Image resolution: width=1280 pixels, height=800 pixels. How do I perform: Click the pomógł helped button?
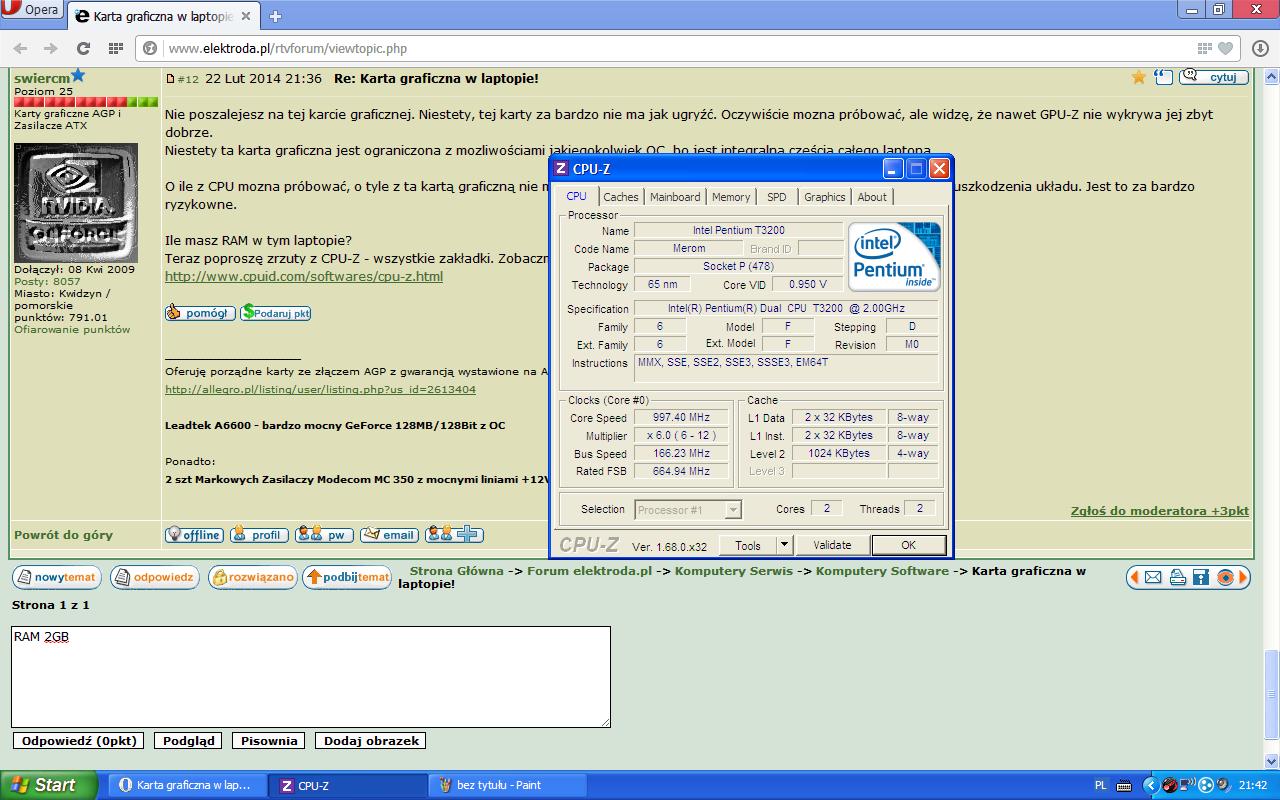[200, 313]
